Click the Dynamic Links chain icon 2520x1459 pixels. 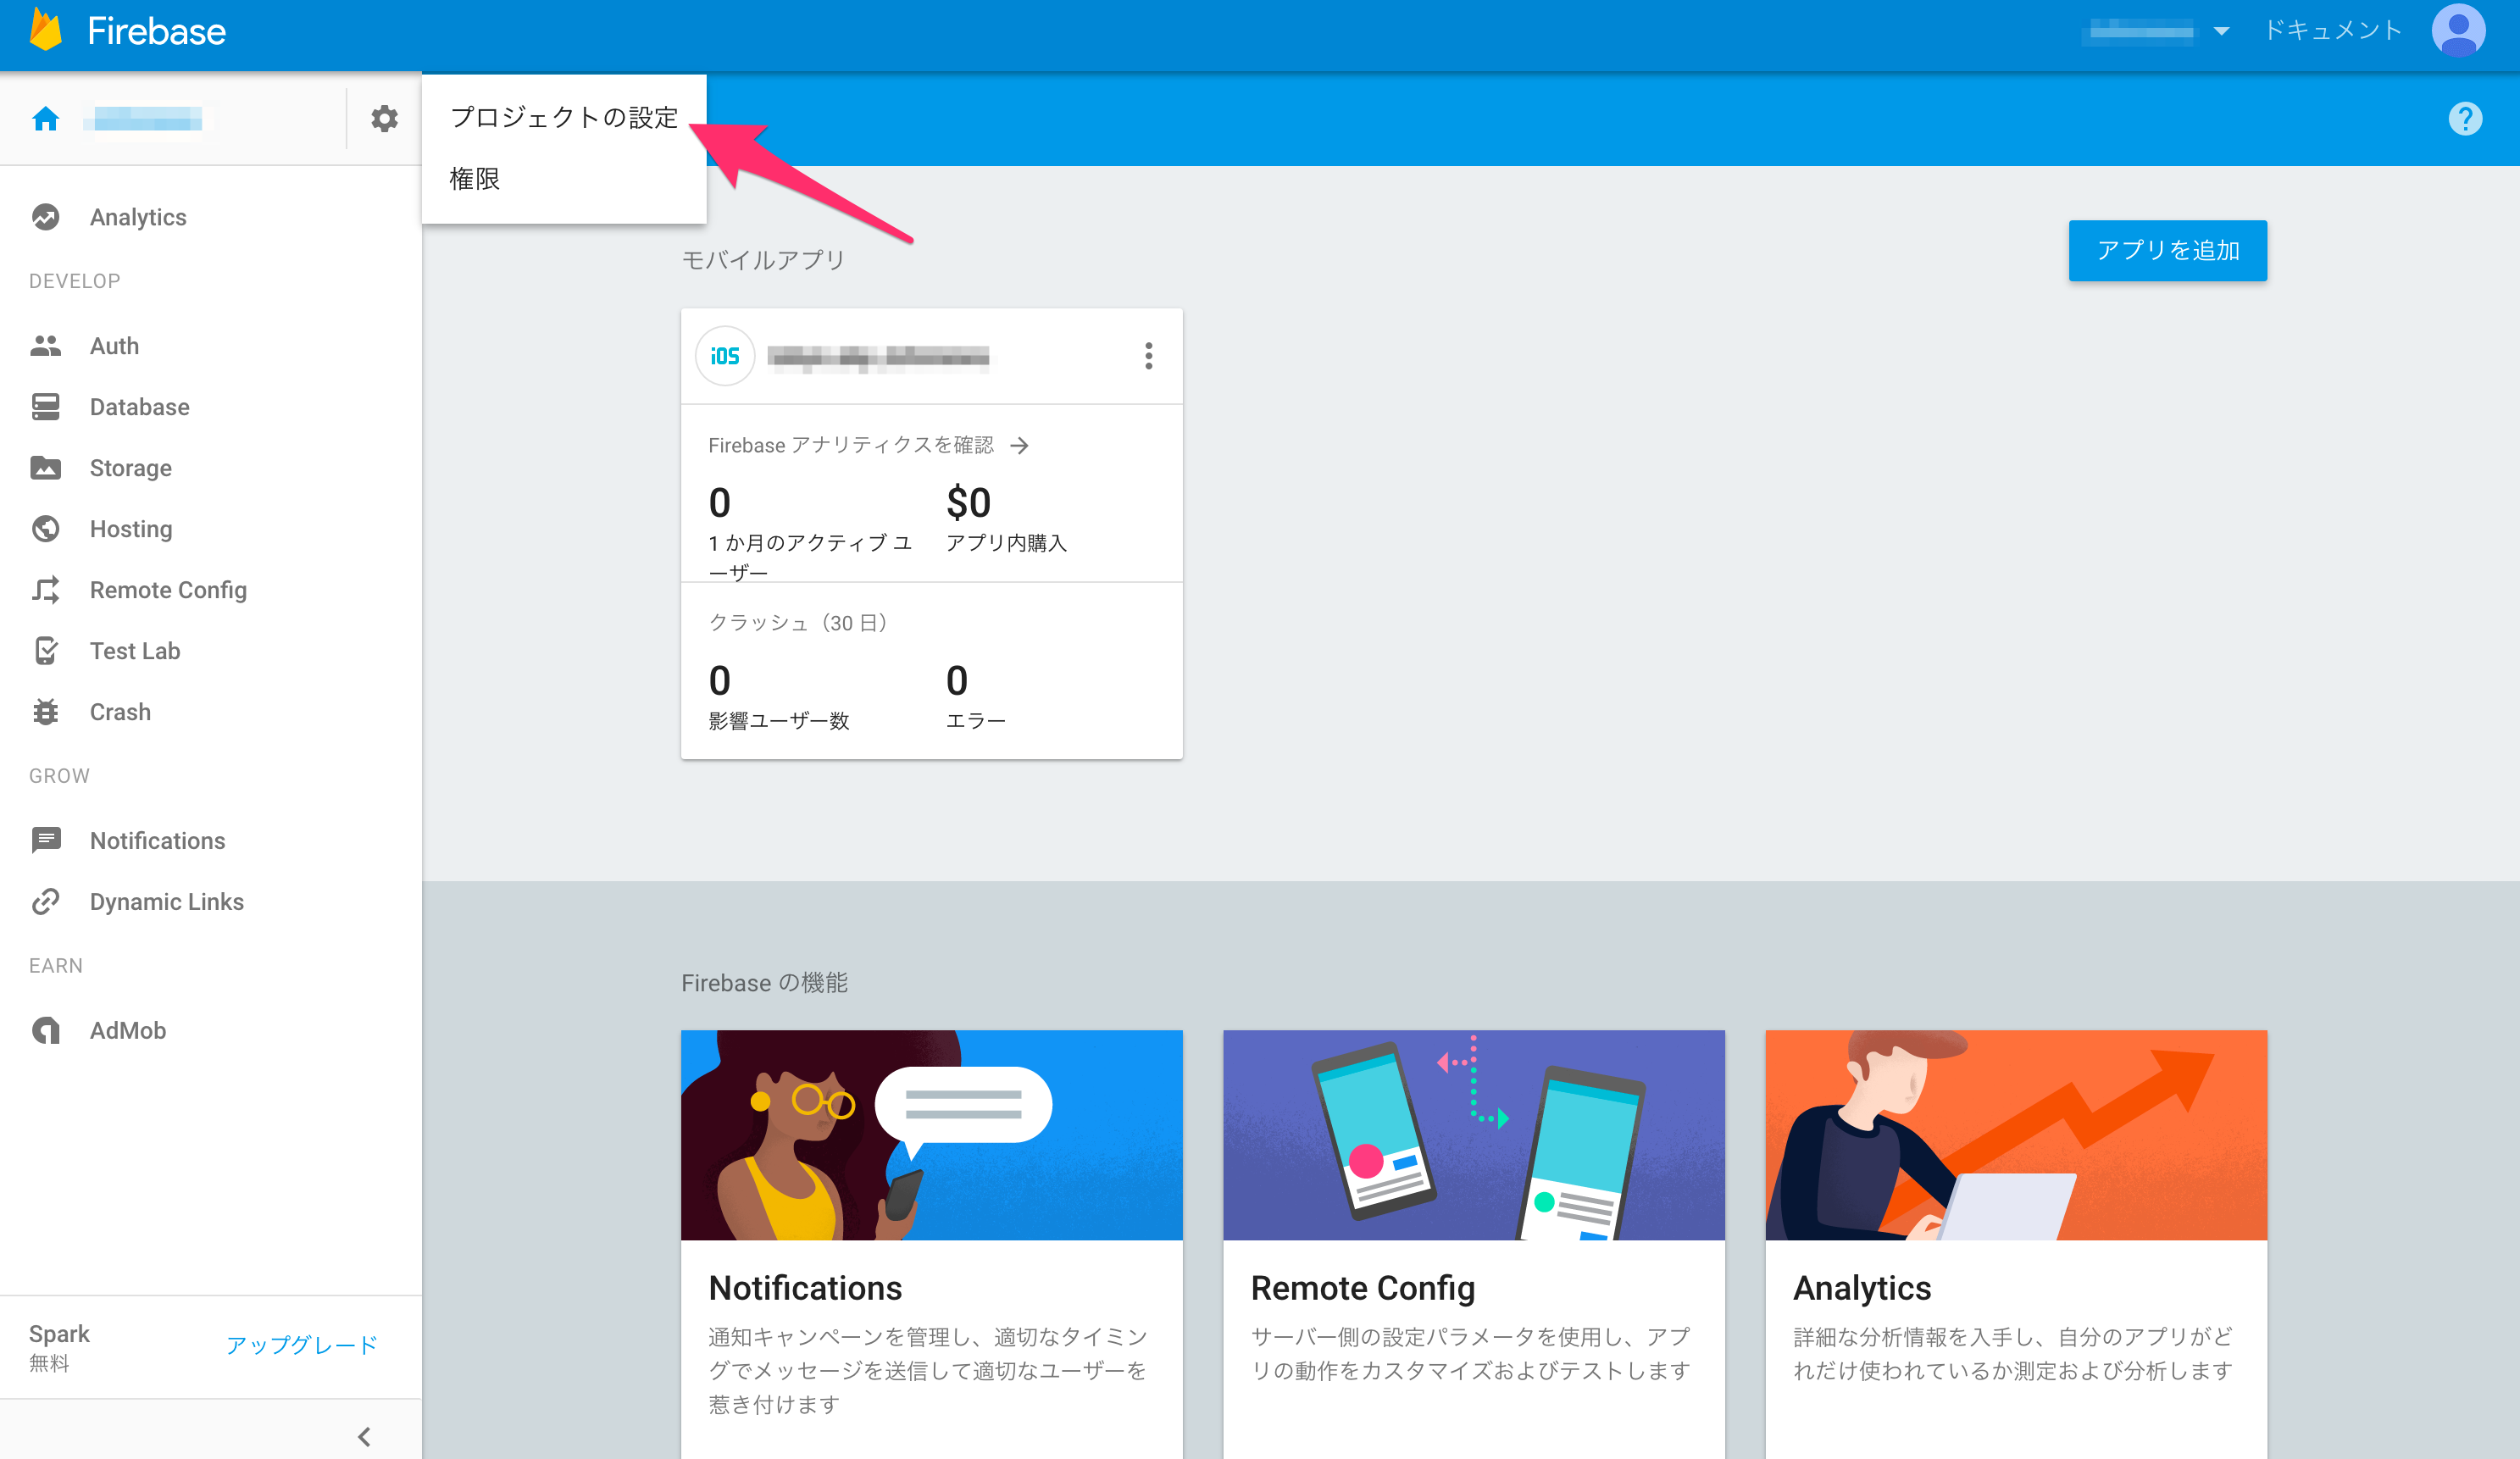(x=46, y=902)
